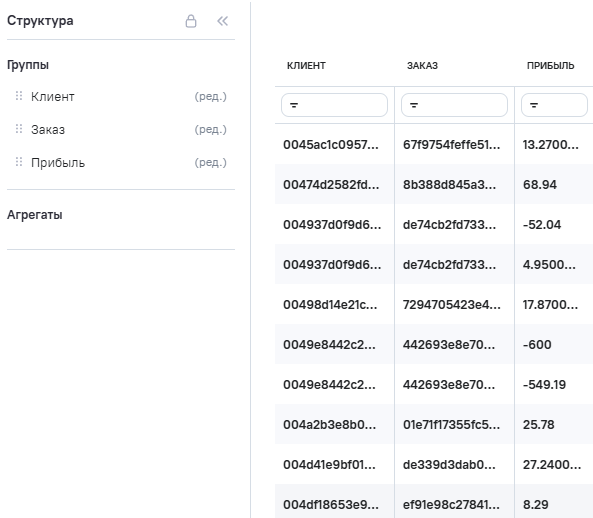The height and width of the screenshot is (518, 593).
Task: Select client cell 0045ac1c0957...
Action: (331, 144)
